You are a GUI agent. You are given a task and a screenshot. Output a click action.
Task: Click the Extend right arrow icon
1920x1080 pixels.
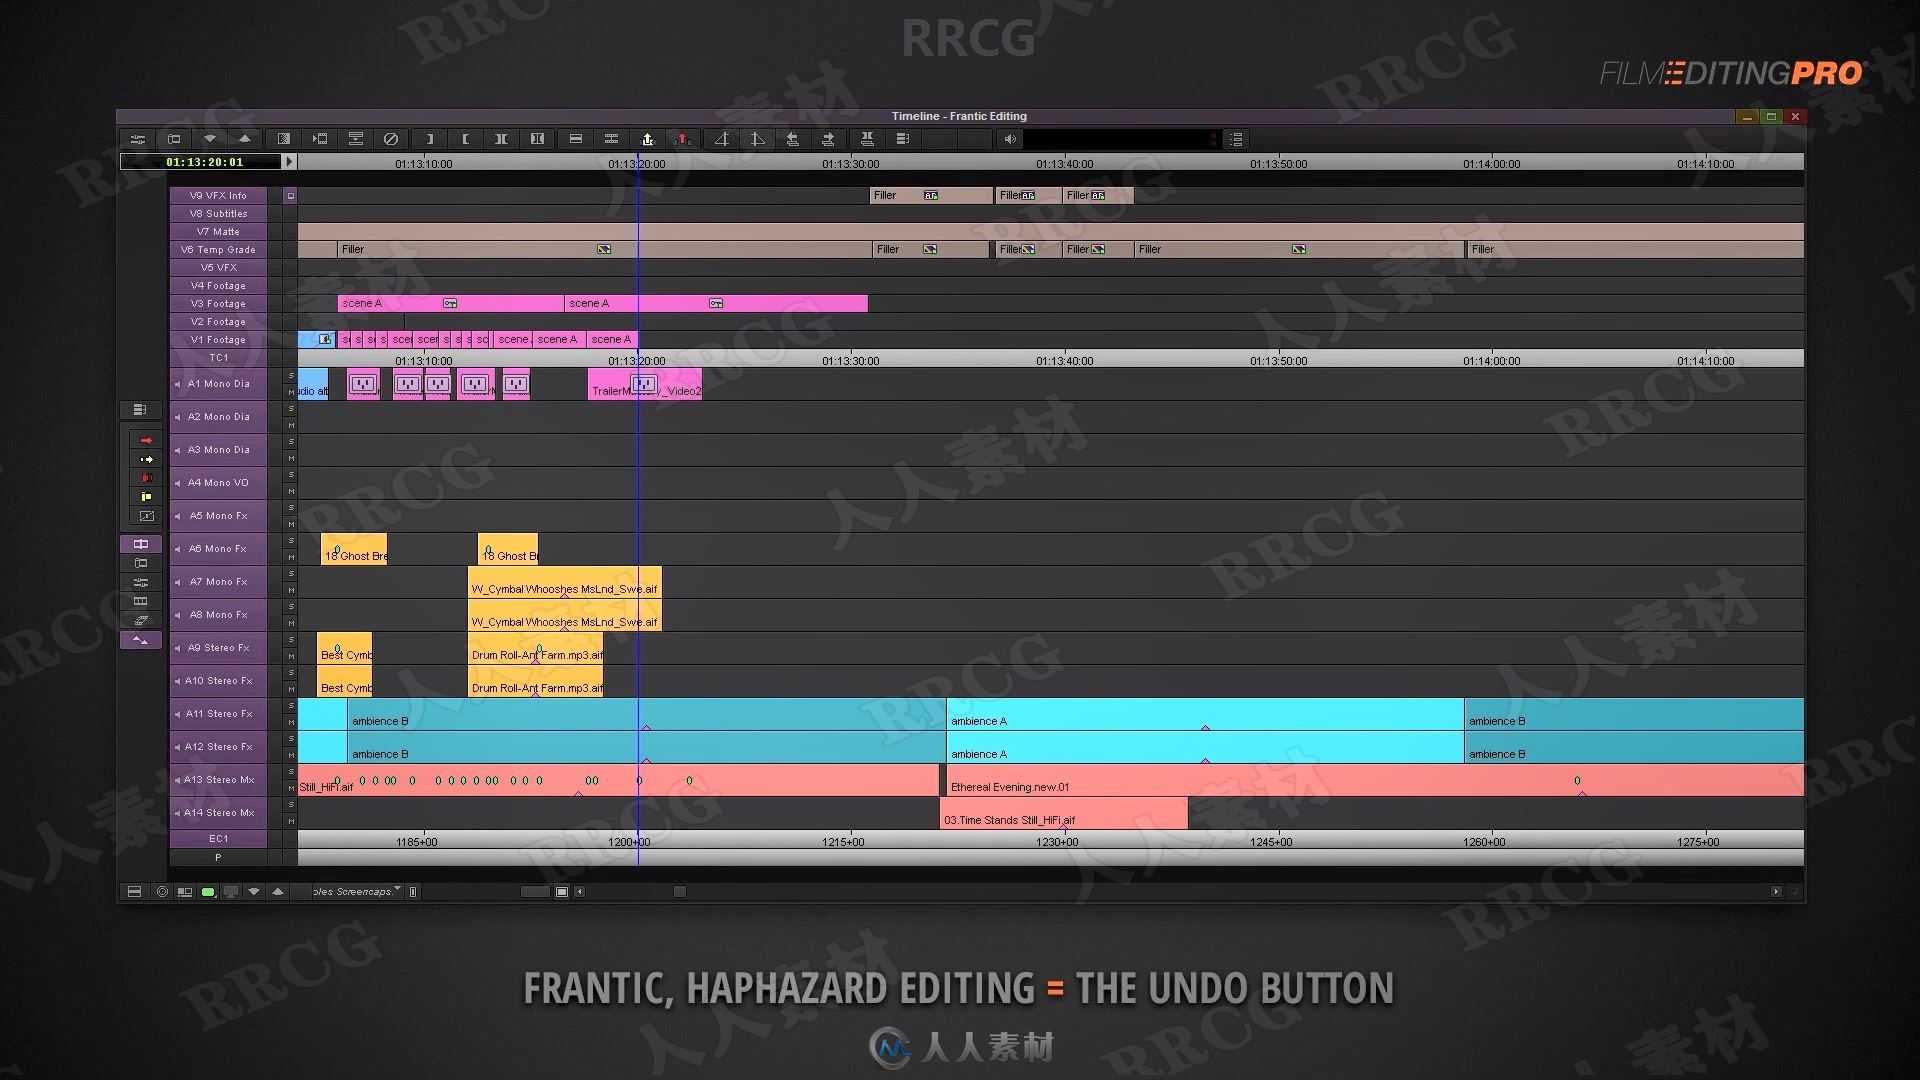click(x=828, y=139)
